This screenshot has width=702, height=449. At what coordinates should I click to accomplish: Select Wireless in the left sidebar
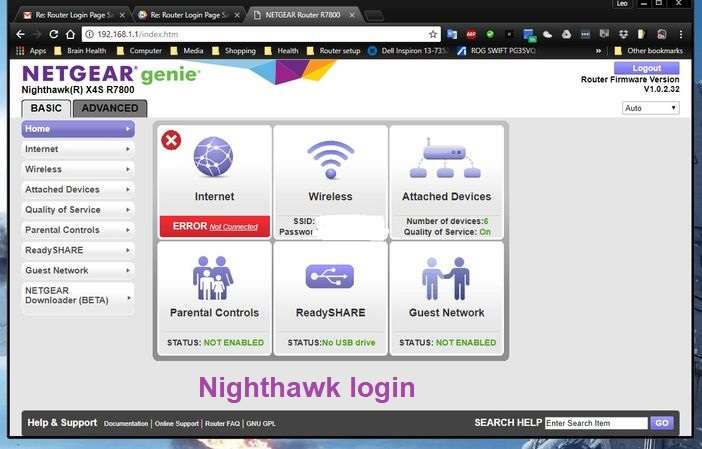coord(77,169)
